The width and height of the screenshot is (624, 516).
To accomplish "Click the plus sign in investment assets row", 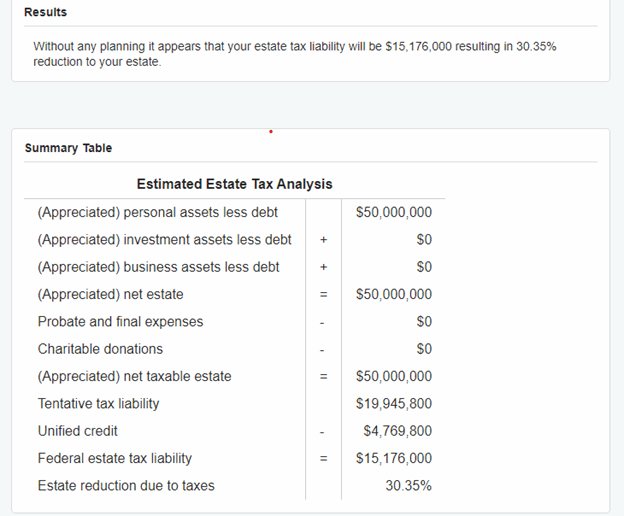I will click(x=323, y=240).
